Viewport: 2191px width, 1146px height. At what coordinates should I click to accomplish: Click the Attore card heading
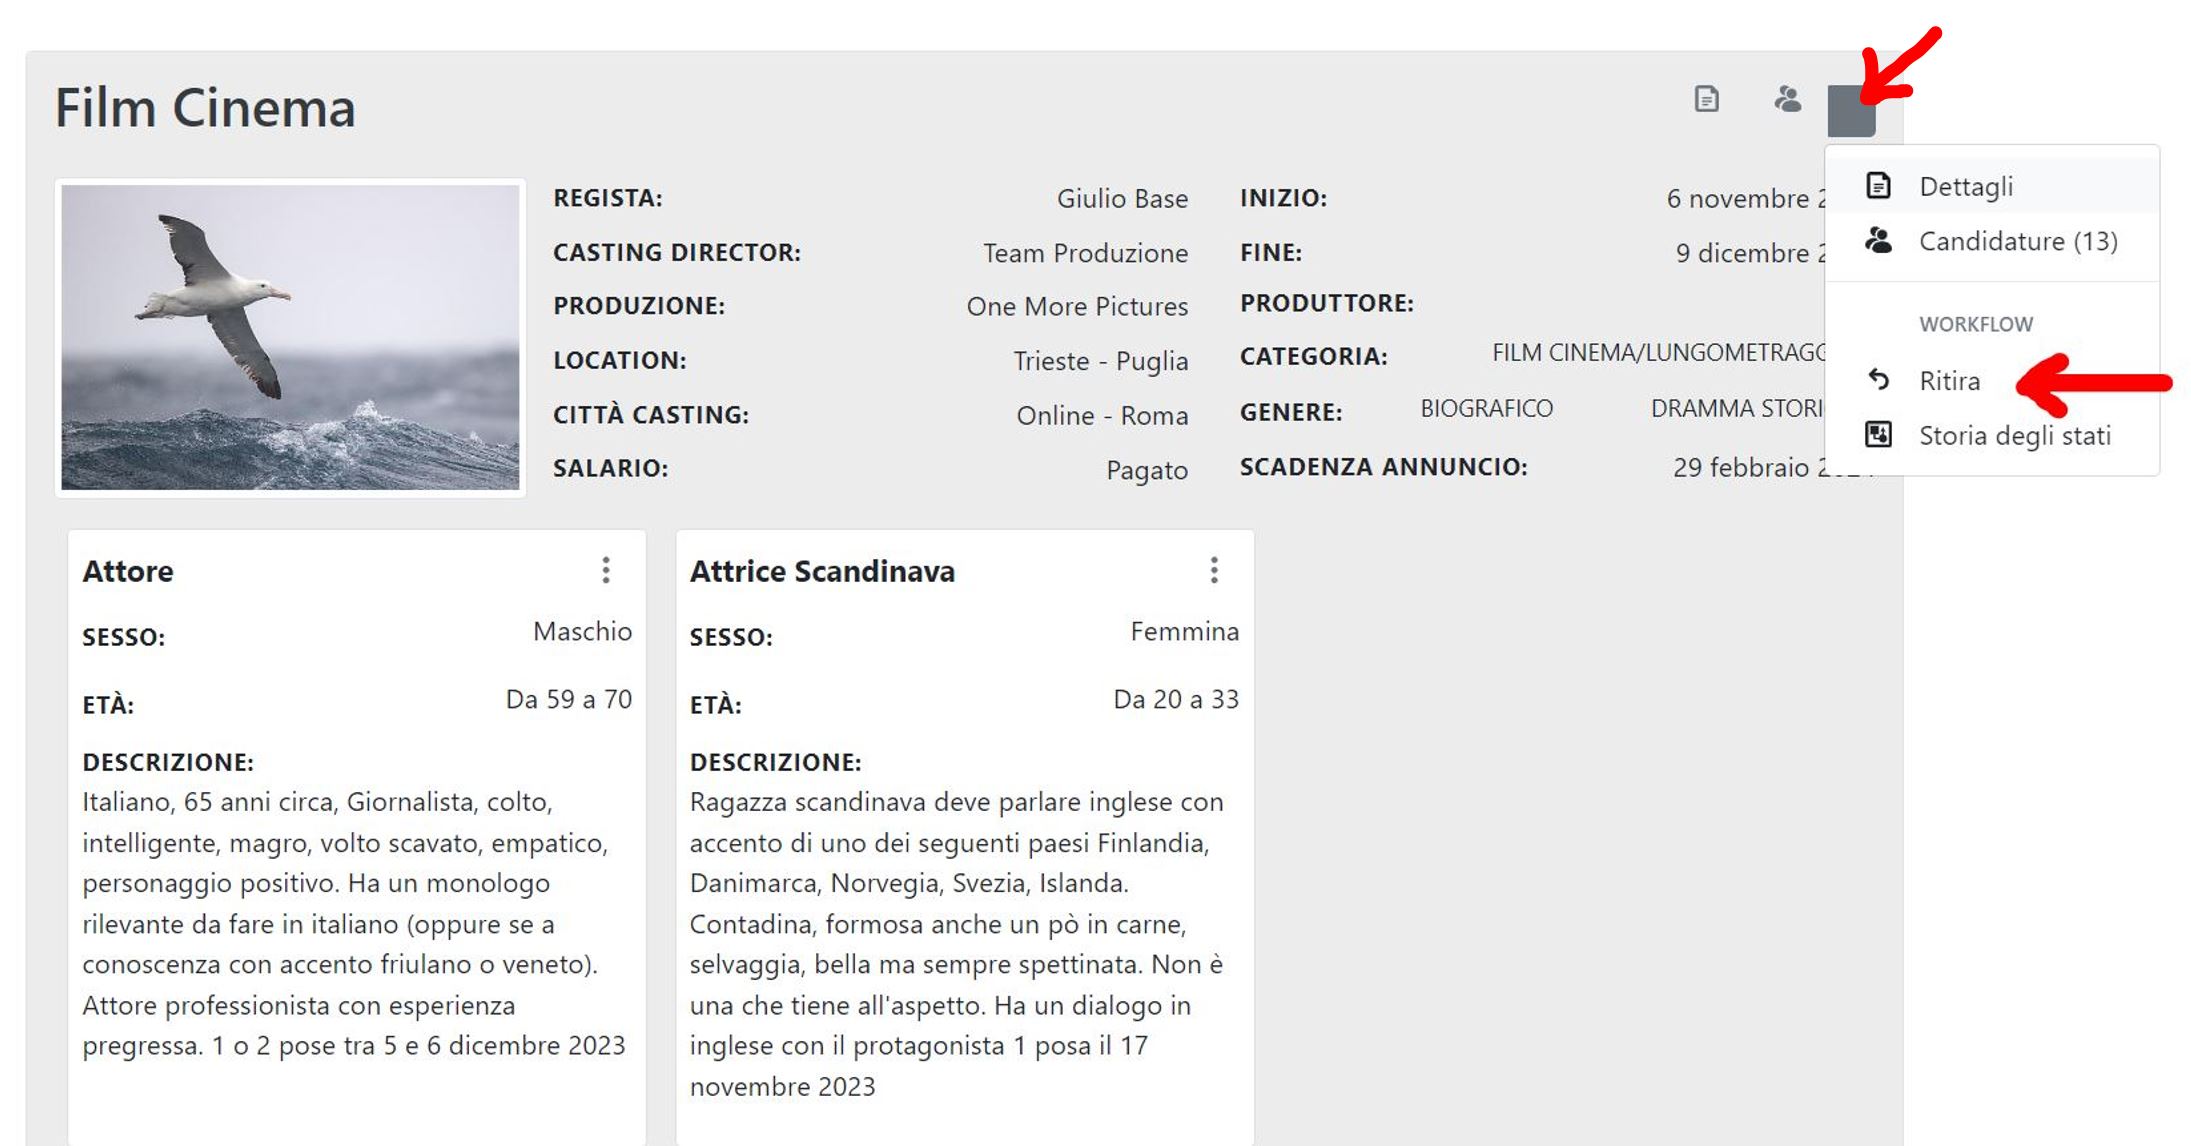pyautogui.click(x=128, y=571)
